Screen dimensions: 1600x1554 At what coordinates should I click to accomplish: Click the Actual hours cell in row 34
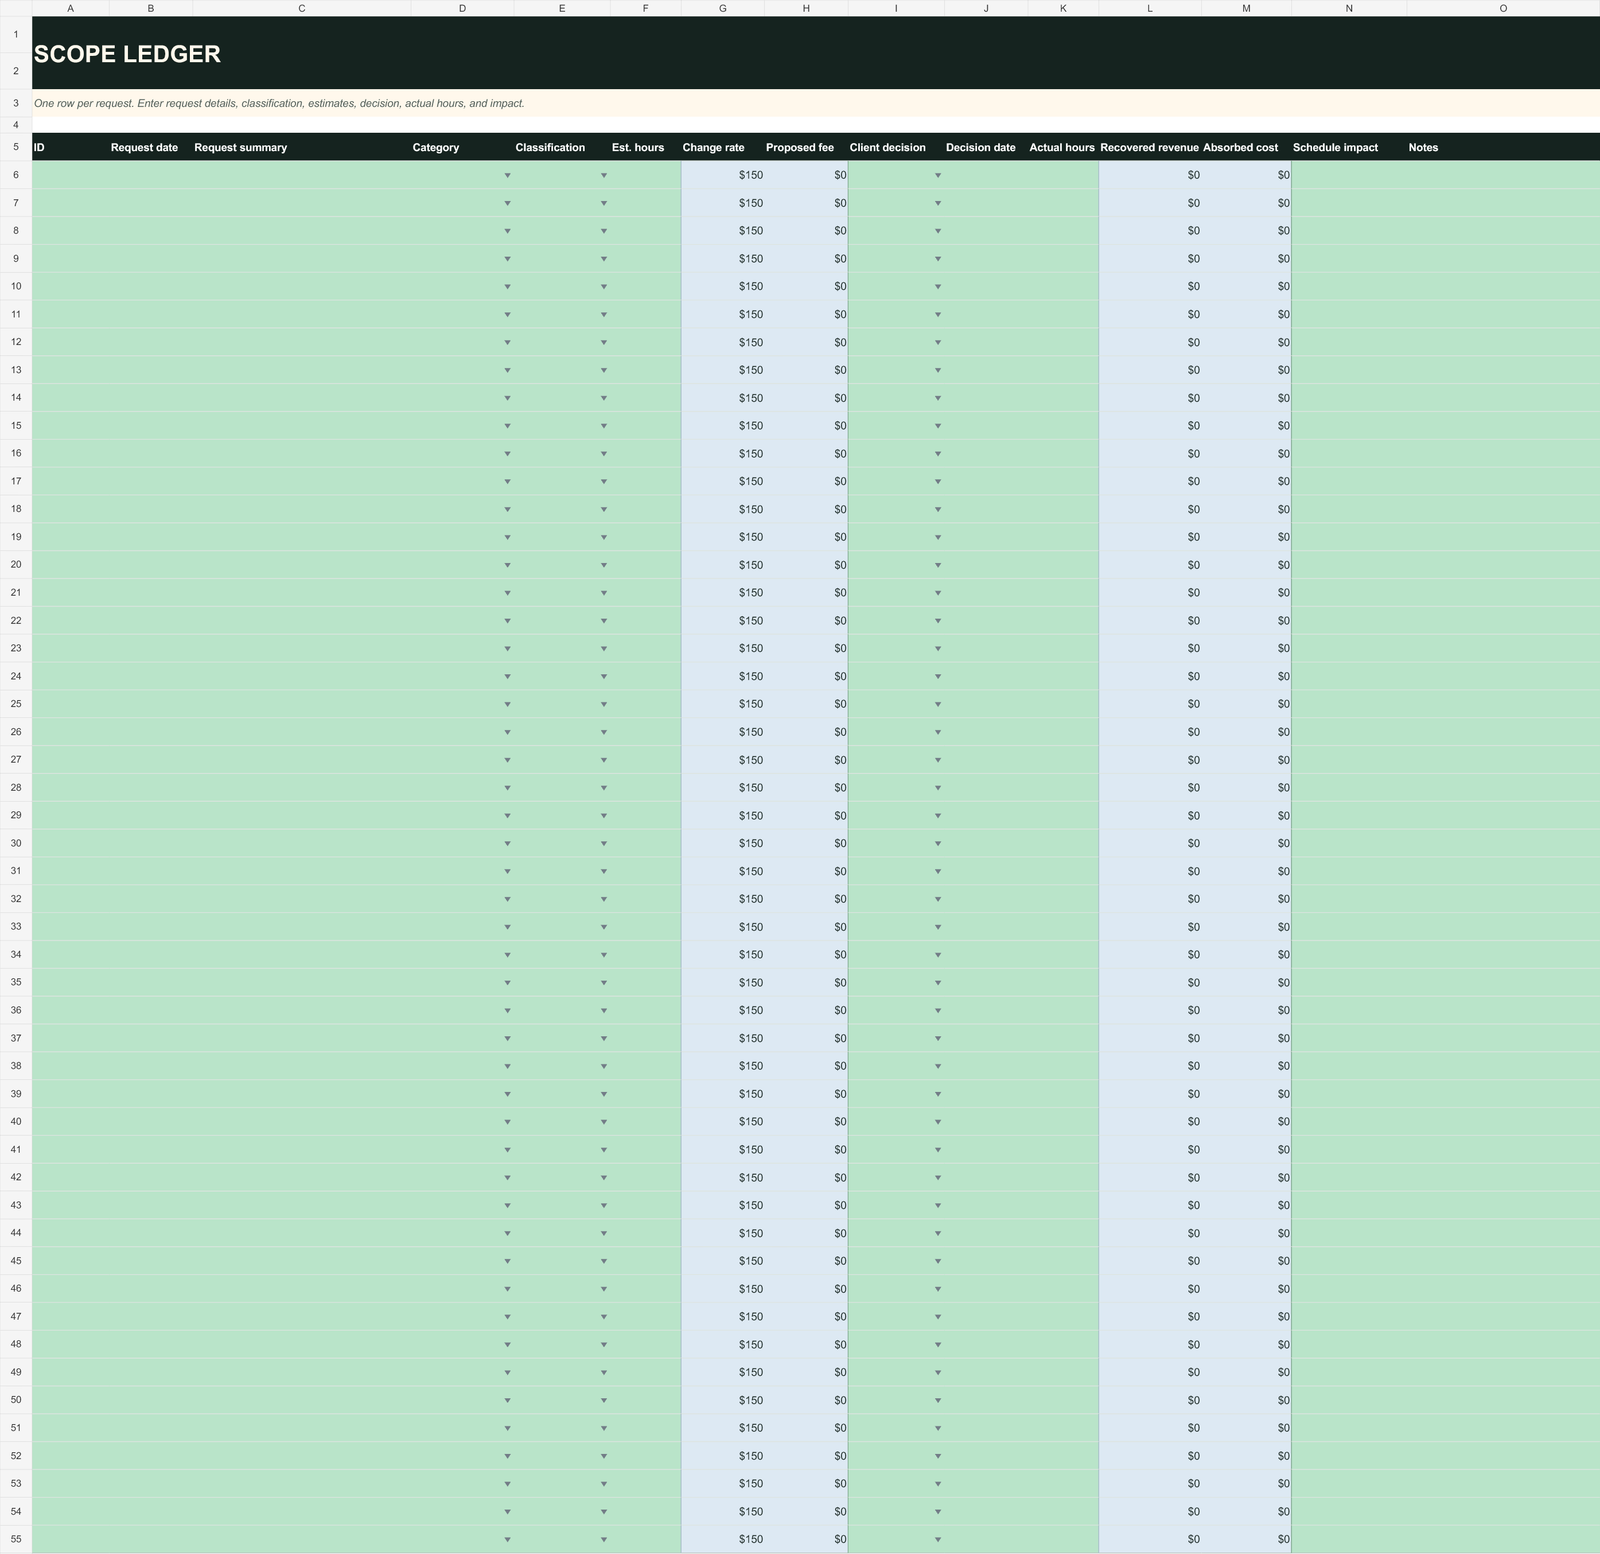(1063, 955)
